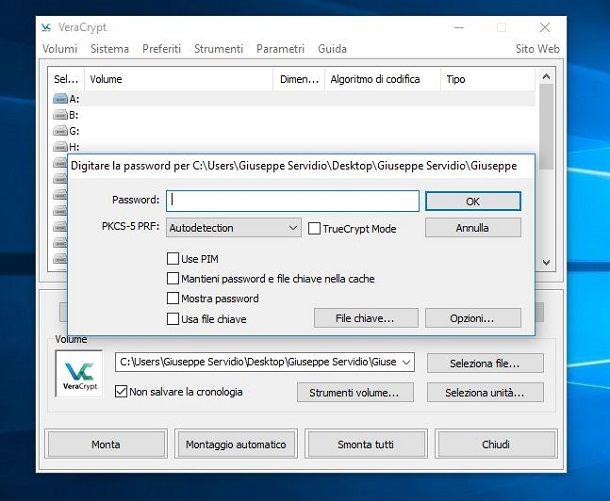610x501 pixels.
Task: Click the File chiave... button
Action: pyautogui.click(x=361, y=318)
